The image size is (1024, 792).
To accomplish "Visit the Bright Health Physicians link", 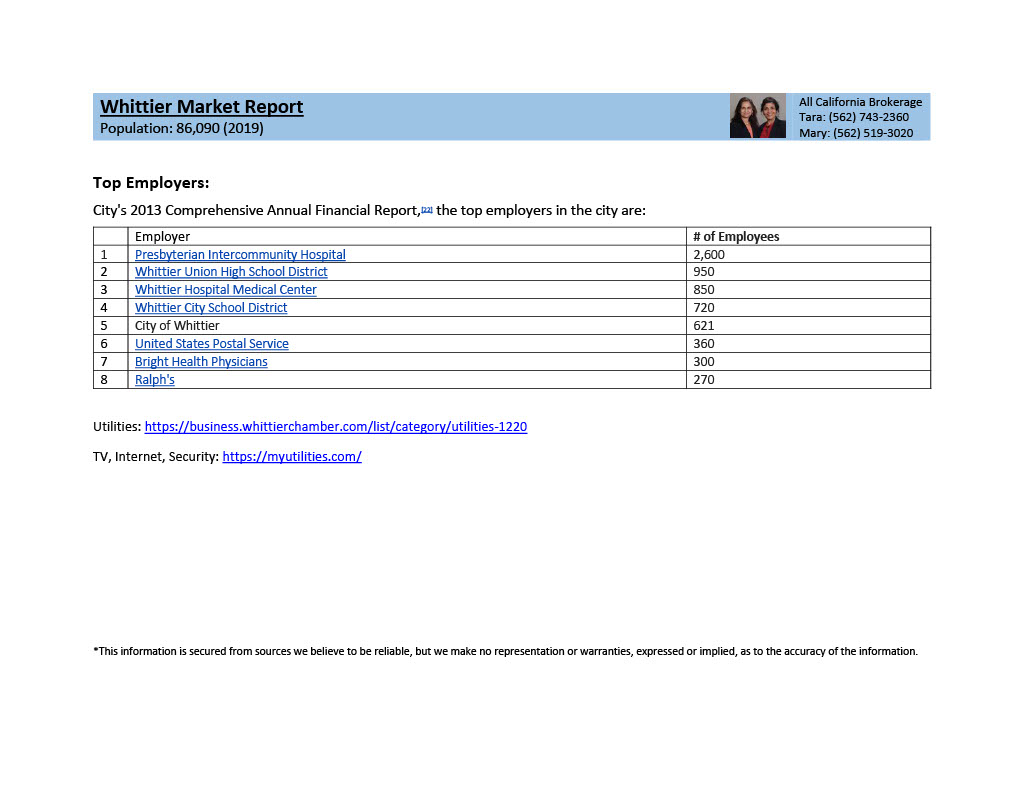I will 201,362.
